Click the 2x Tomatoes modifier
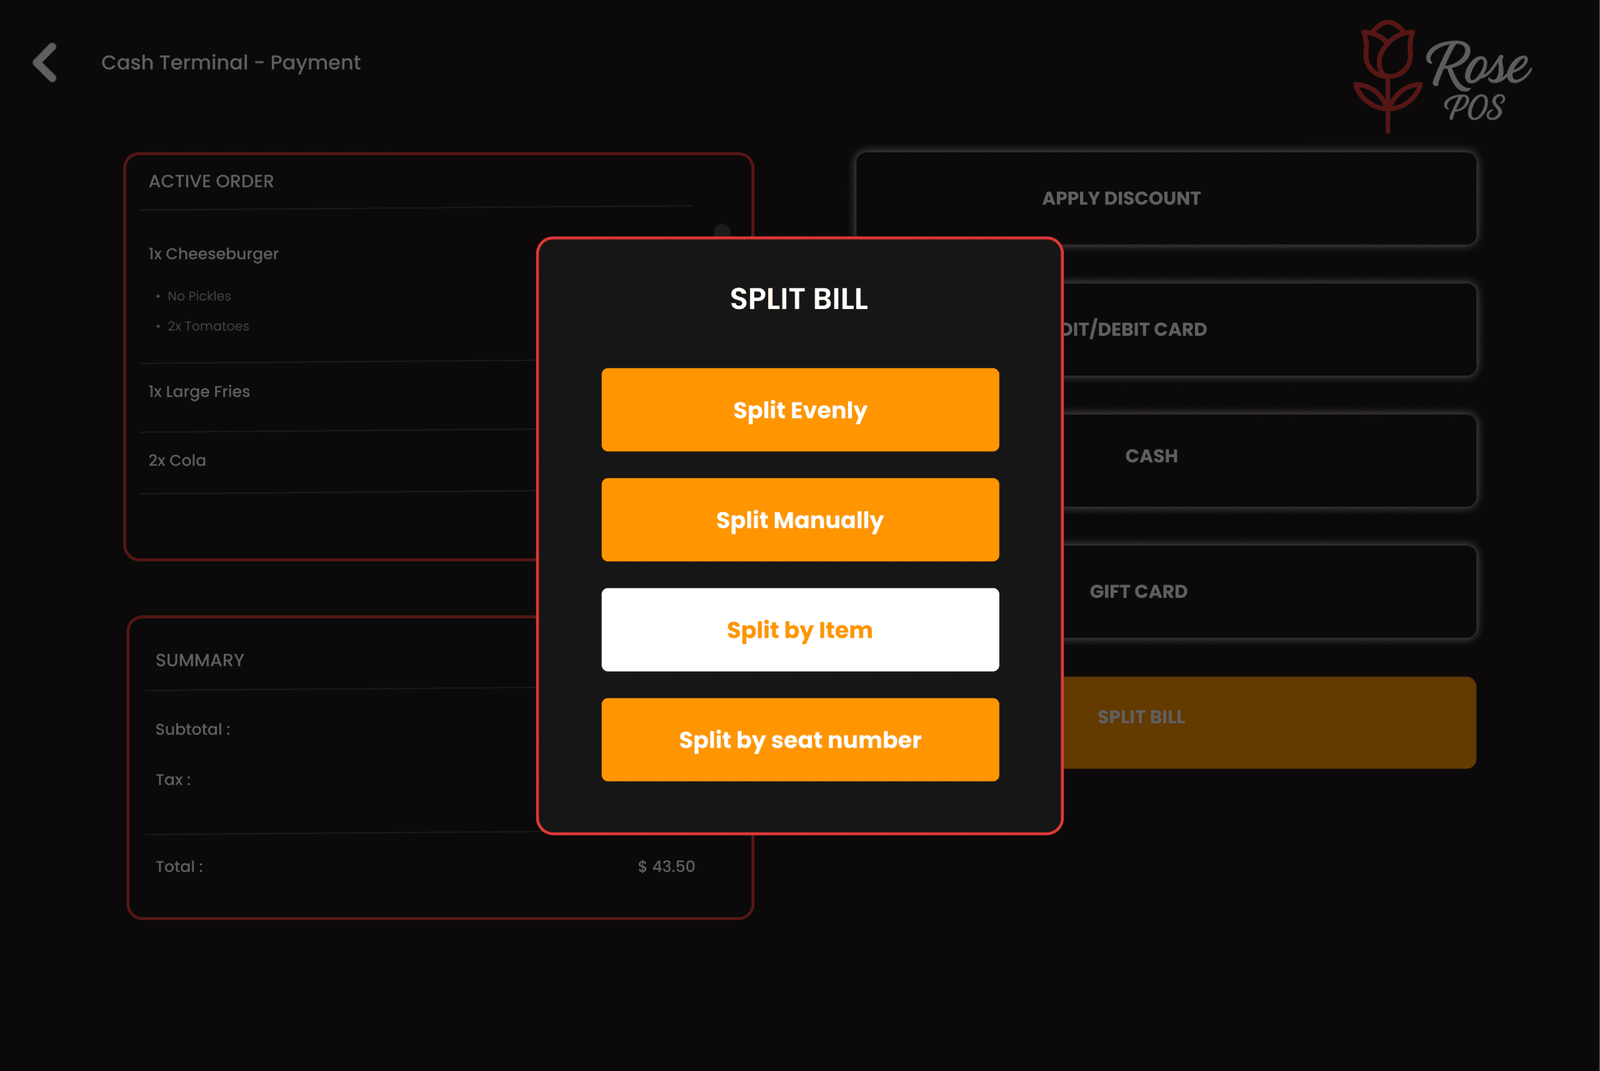This screenshot has width=1600, height=1071. (208, 327)
